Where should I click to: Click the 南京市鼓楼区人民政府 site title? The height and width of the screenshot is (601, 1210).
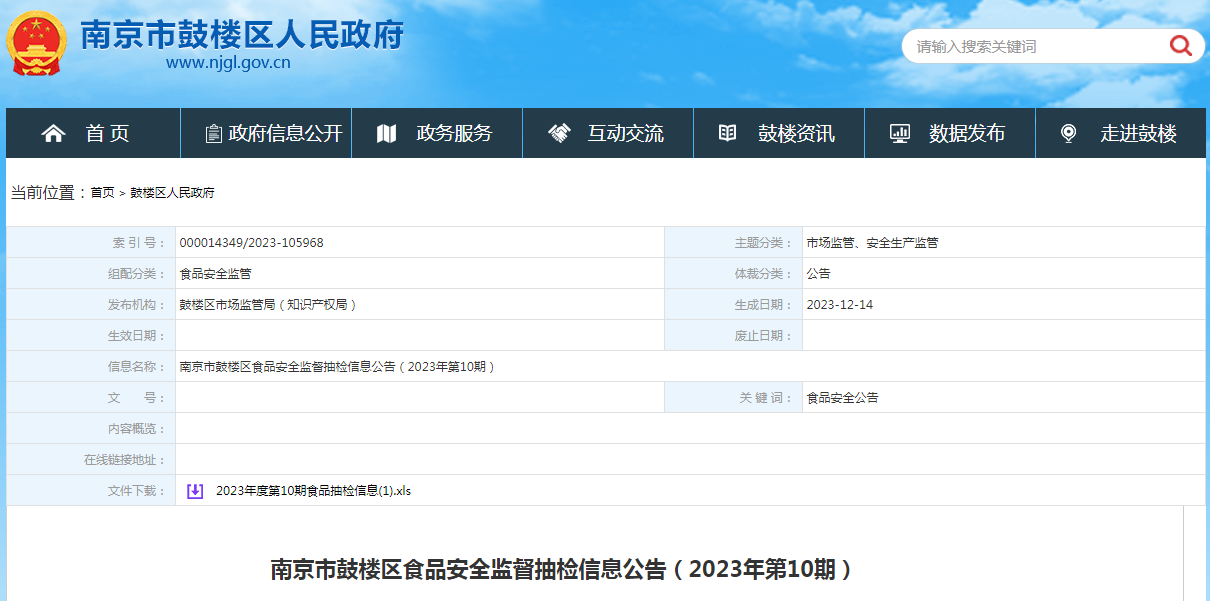(x=241, y=34)
